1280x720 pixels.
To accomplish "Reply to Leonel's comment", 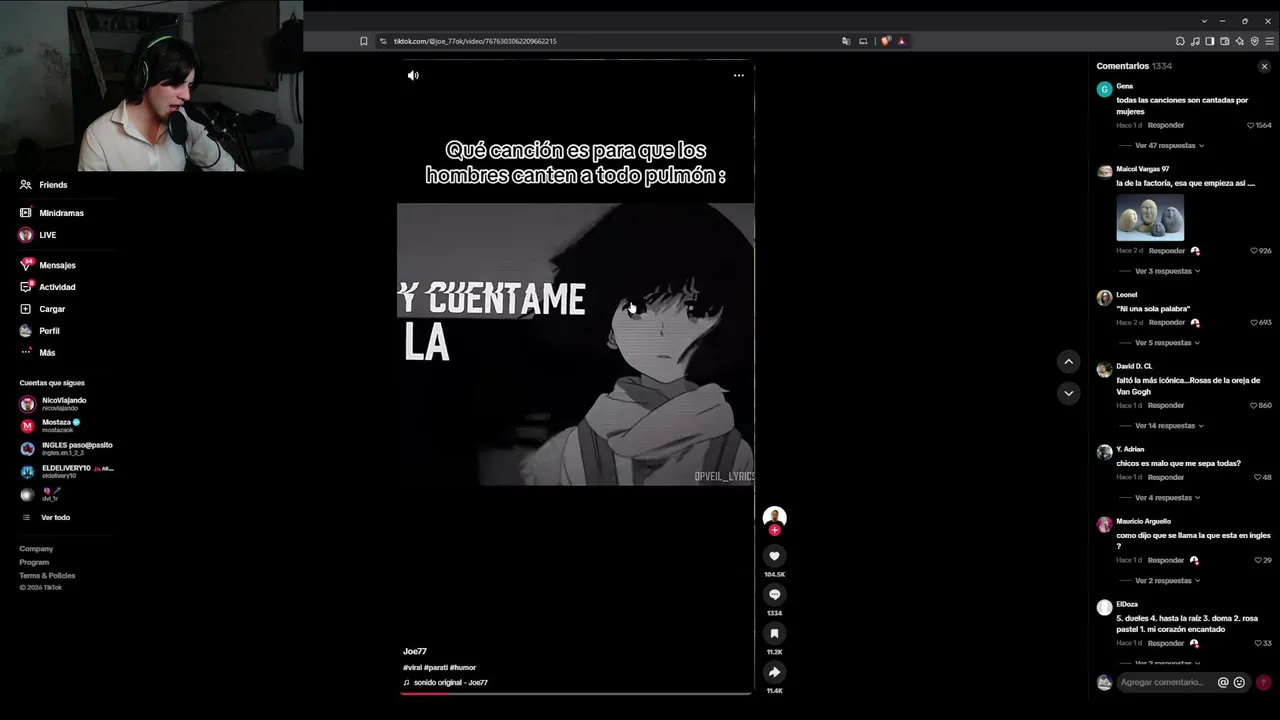I will point(1167,323).
